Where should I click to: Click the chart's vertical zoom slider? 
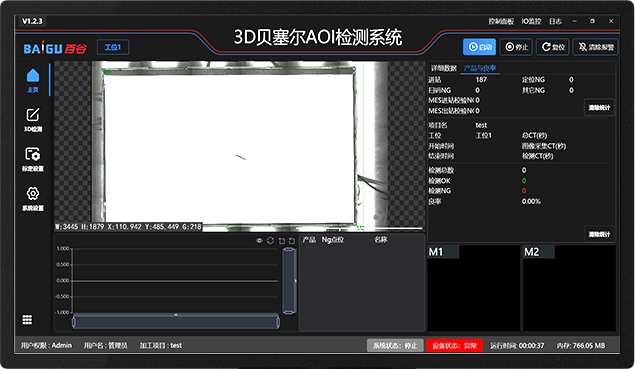pyautogui.click(x=289, y=281)
